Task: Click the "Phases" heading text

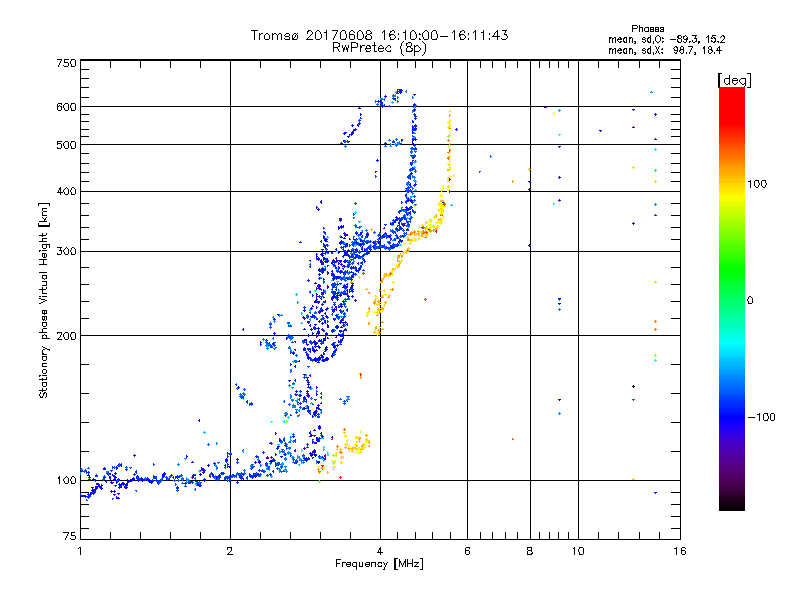Action: pos(647,29)
